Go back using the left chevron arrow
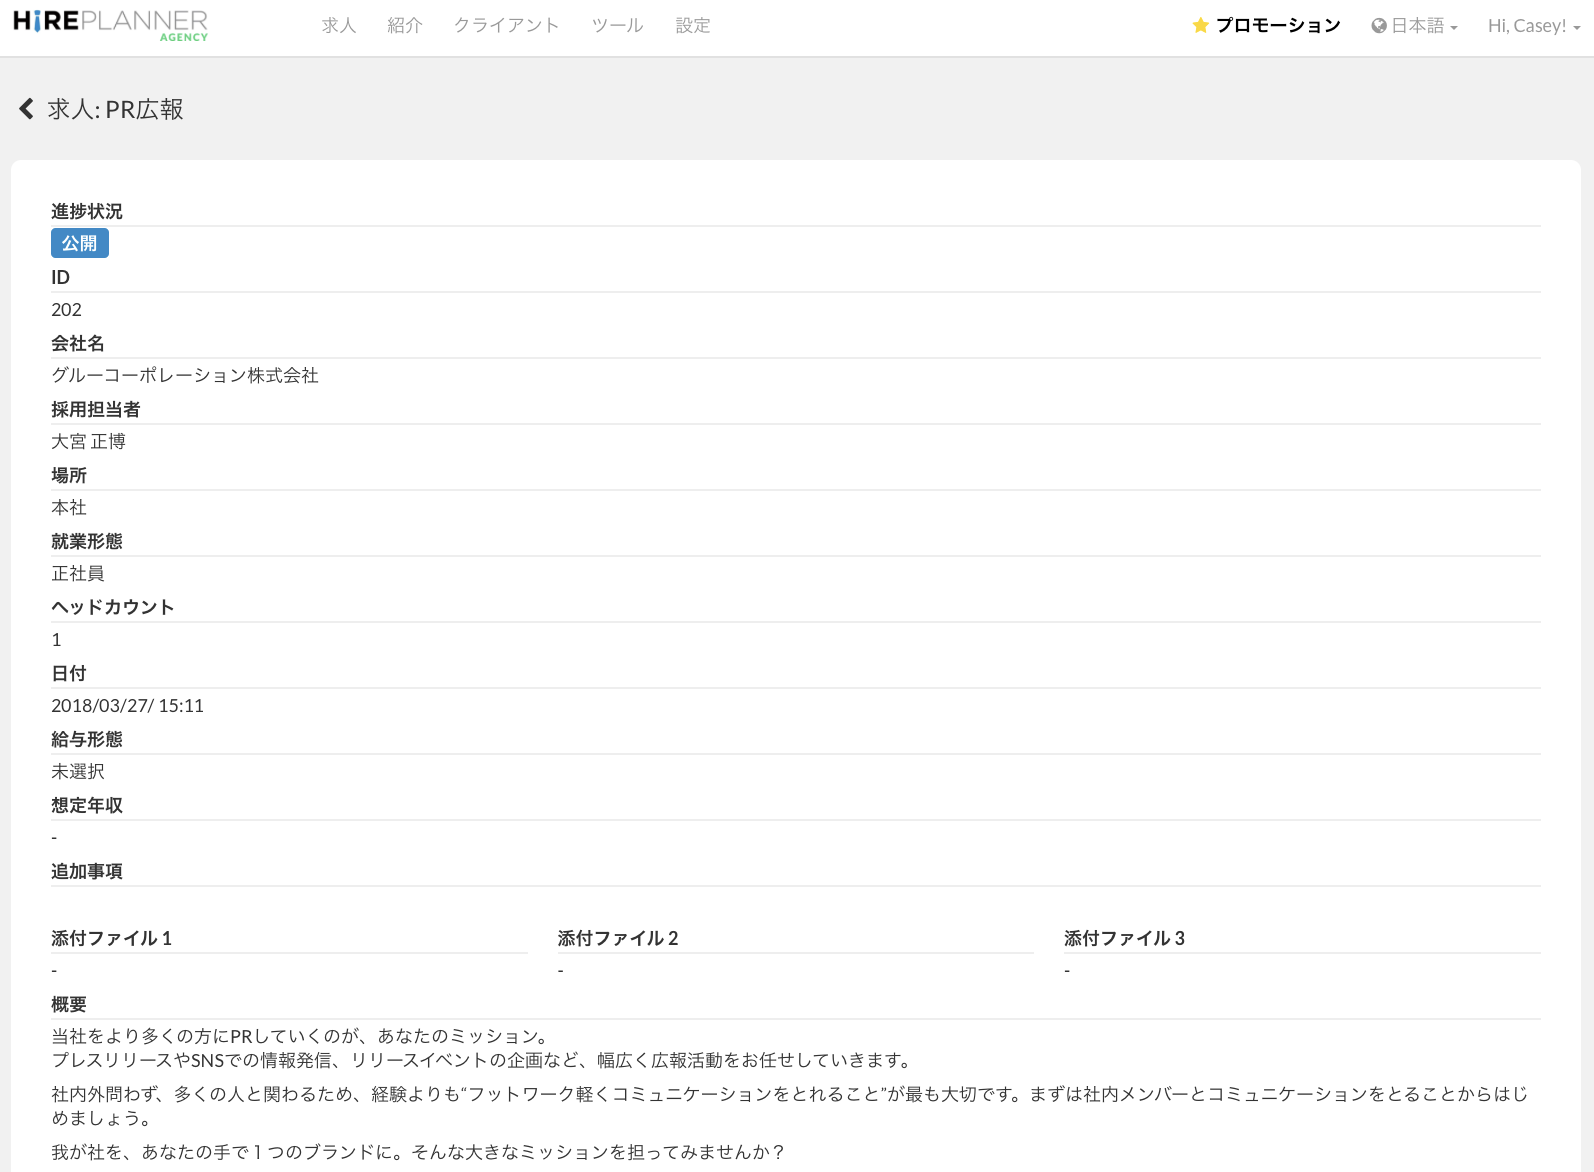The height and width of the screenshot is (1172, 1594). [x=27, y=109]
